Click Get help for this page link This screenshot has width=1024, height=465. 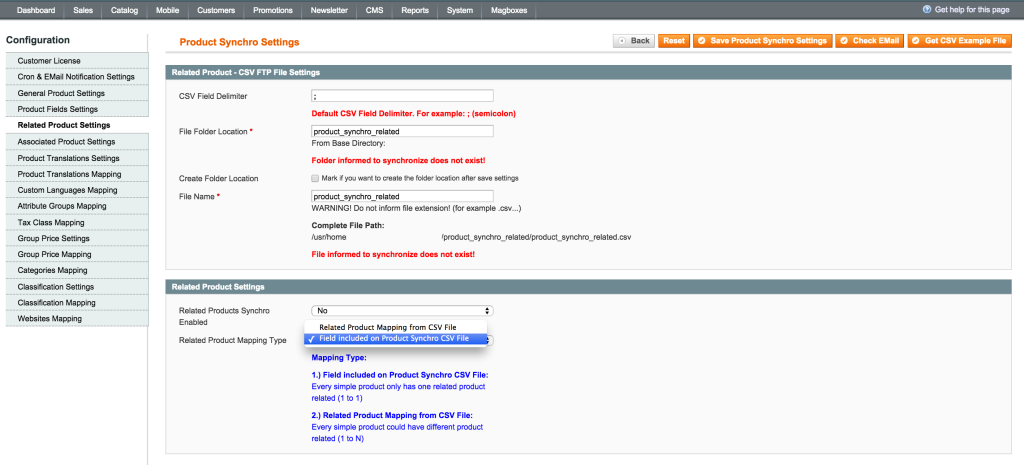[972, 10]
